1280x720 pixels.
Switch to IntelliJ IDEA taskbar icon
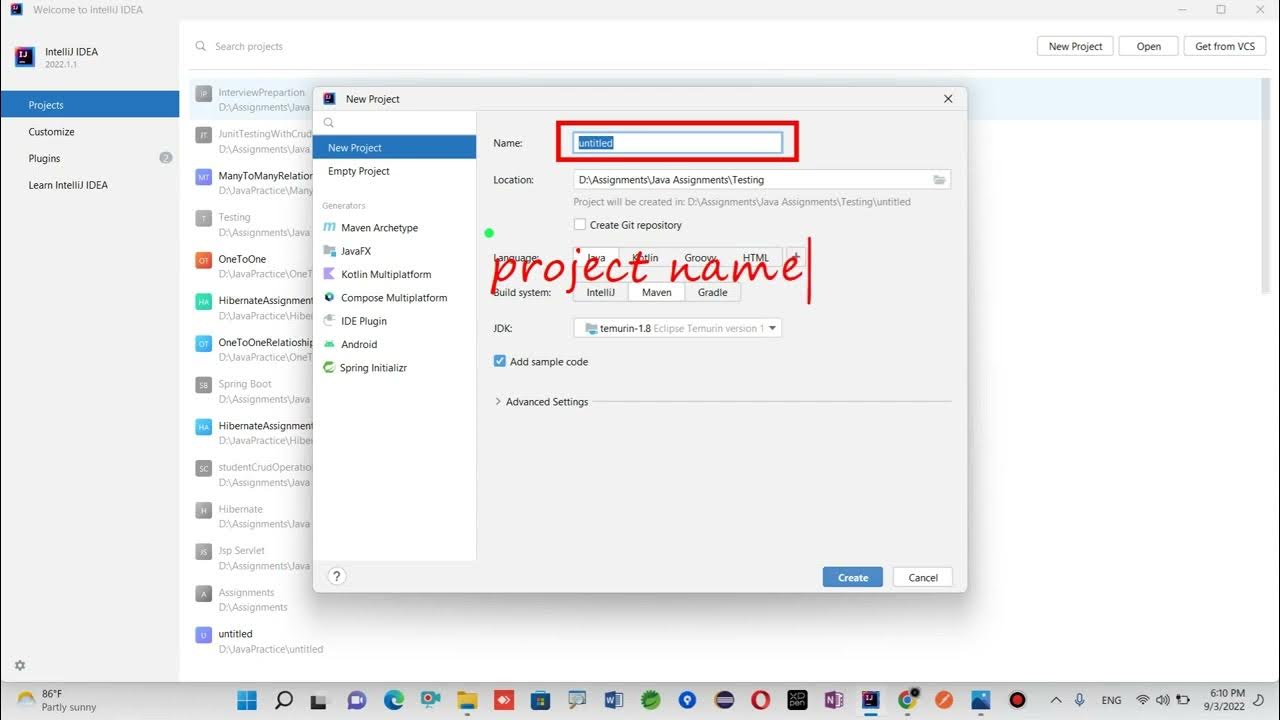click(870, 700)
